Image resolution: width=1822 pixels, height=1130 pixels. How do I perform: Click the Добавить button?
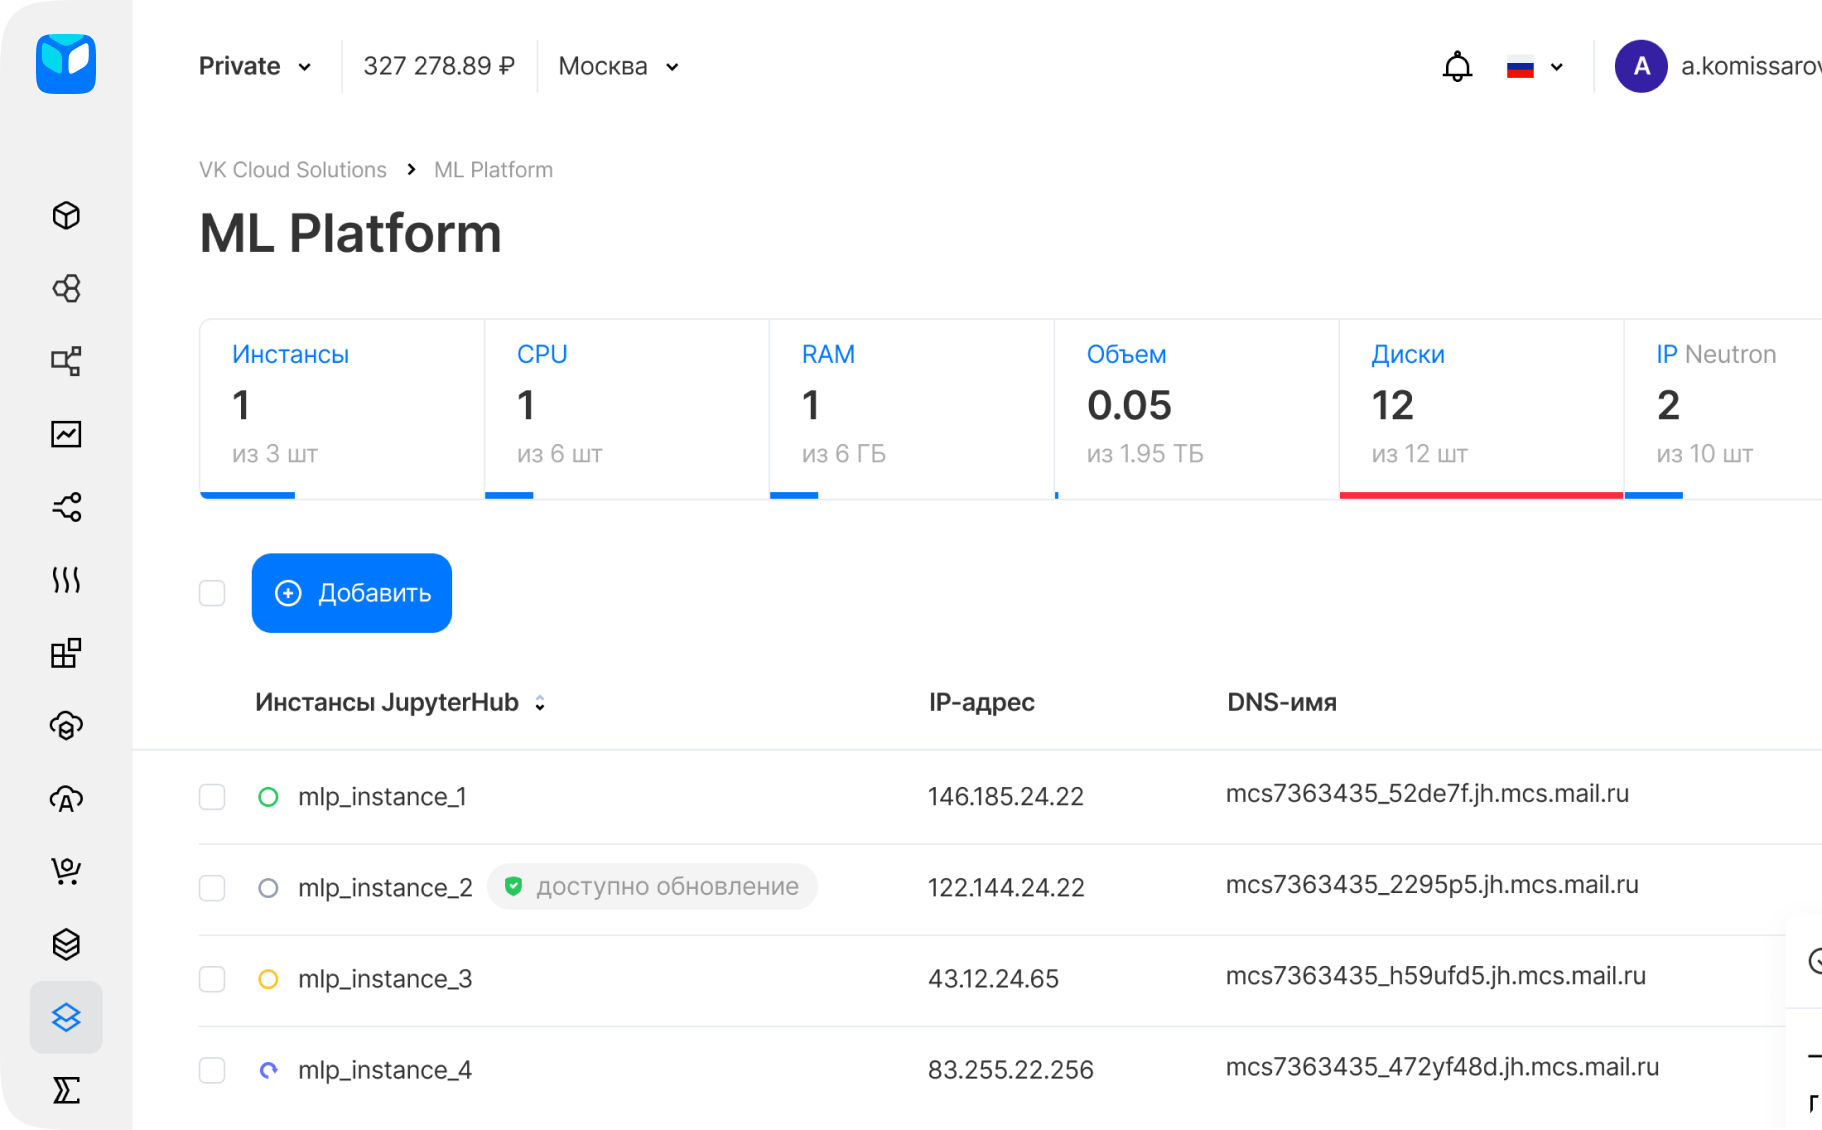point(352,593)
